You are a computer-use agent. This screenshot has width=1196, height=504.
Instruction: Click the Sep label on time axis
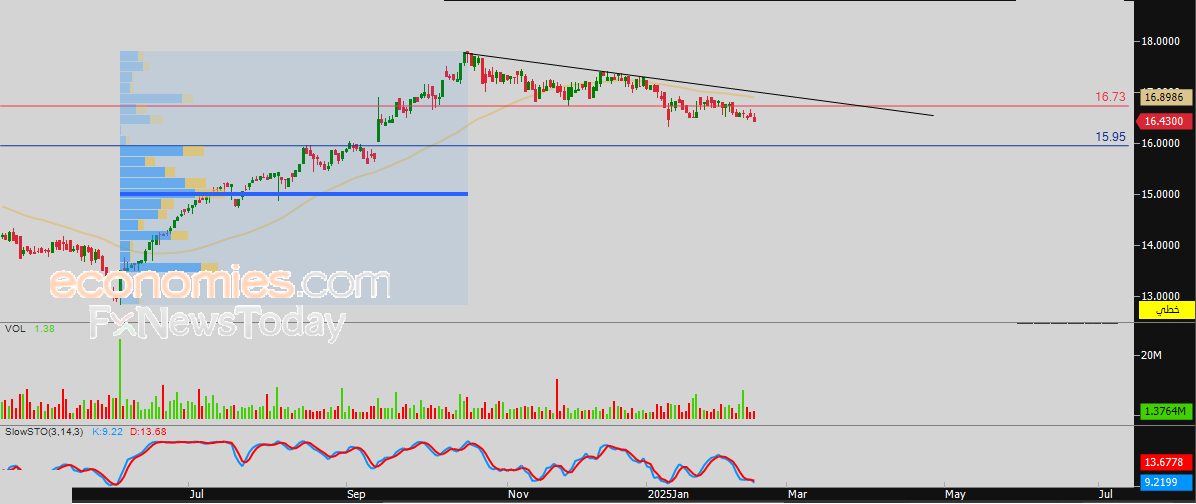coord(356,495)
